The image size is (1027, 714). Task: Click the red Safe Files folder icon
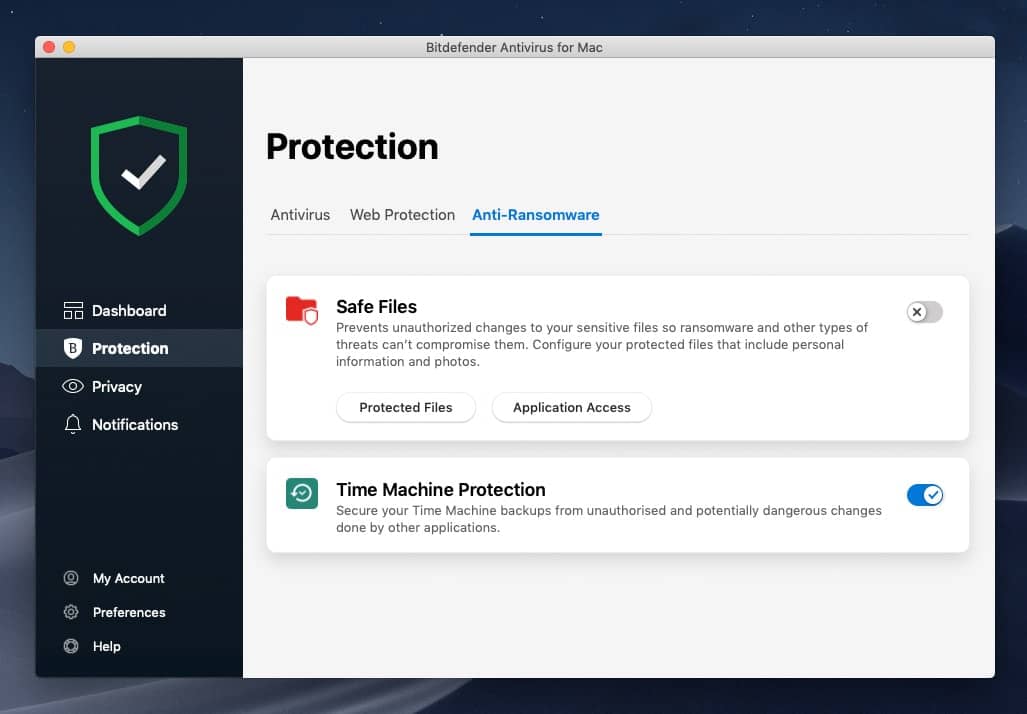point(301,312)
